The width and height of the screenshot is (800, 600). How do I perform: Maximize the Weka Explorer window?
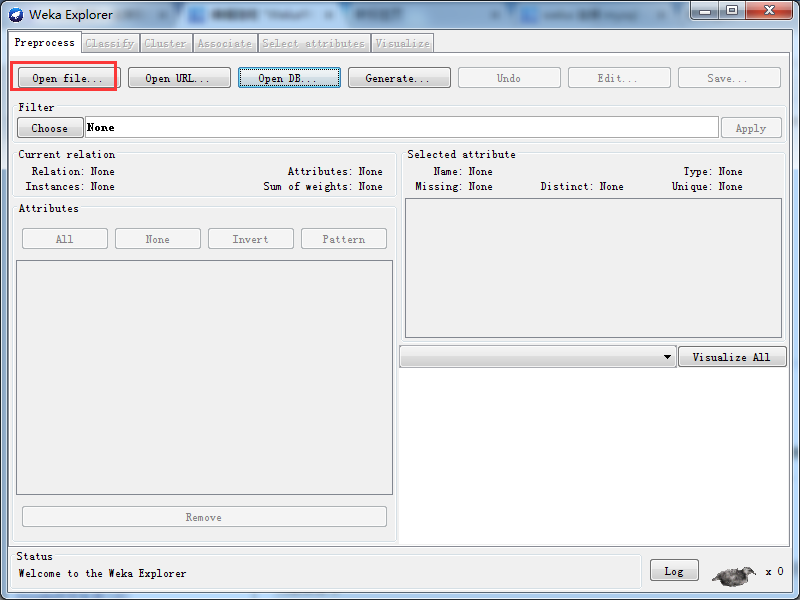732,11
